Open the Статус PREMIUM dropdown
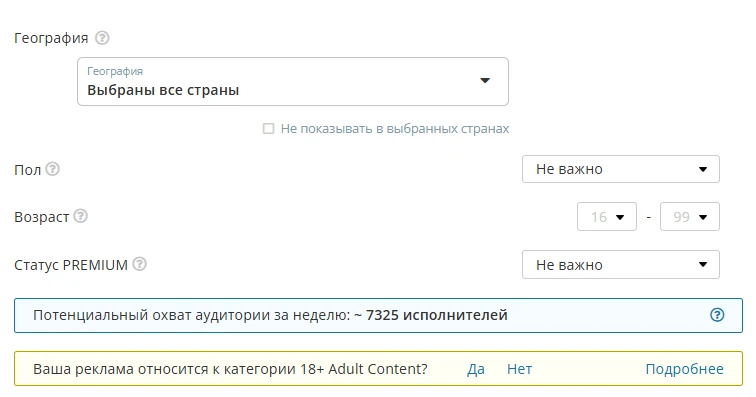The height and width of the screenshot is (397, 756). click(621, 264)
